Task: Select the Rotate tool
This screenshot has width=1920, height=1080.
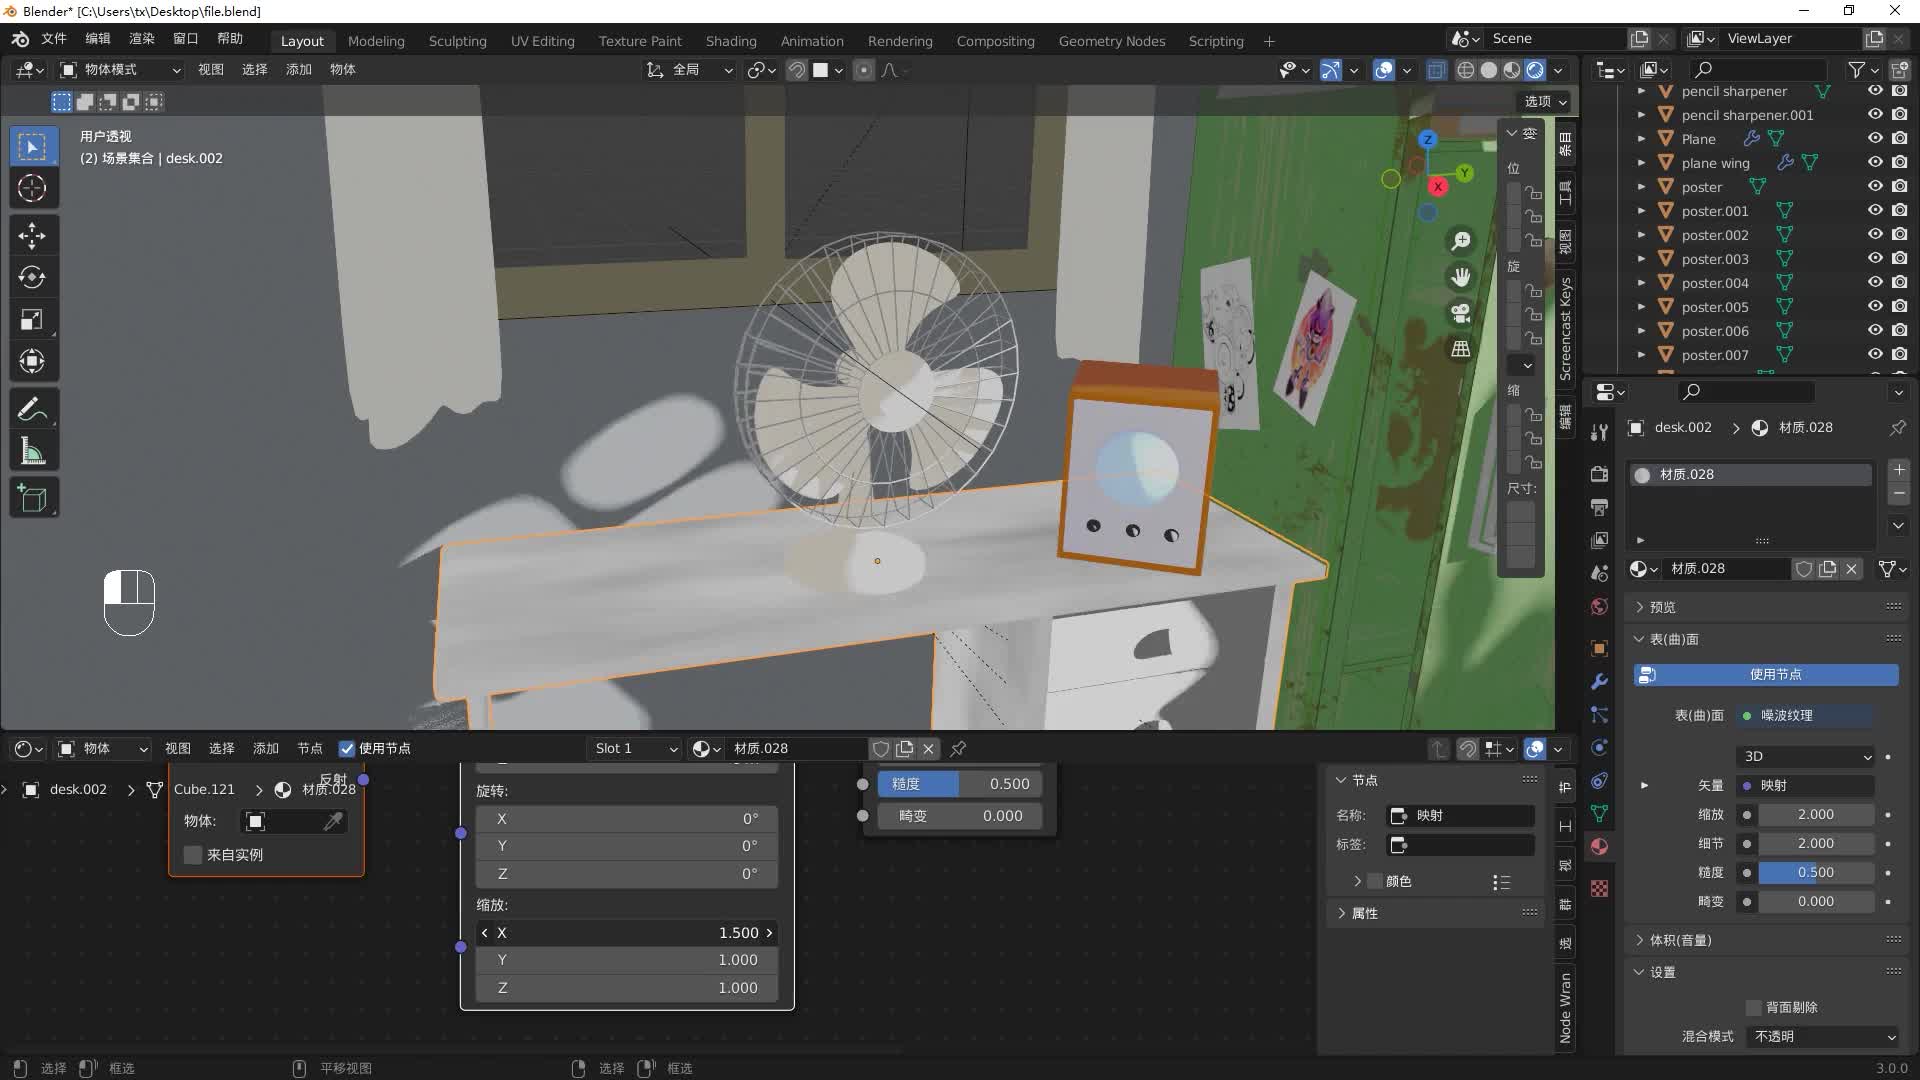Action: click(32, 278)
